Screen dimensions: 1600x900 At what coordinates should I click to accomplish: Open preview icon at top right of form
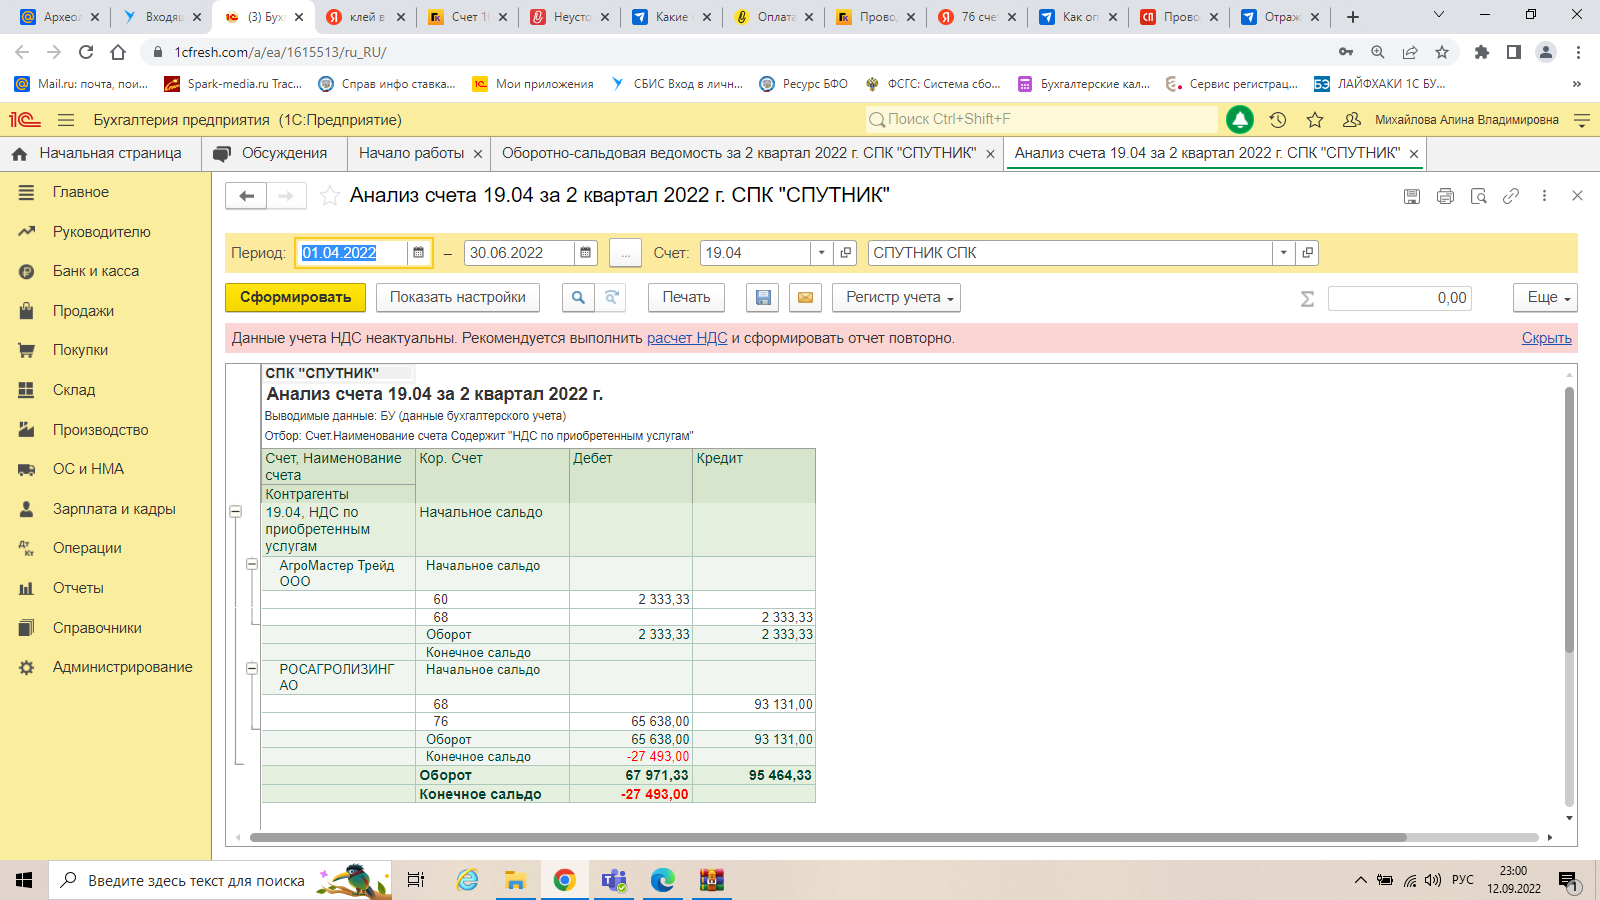(x=1478, y=196)
